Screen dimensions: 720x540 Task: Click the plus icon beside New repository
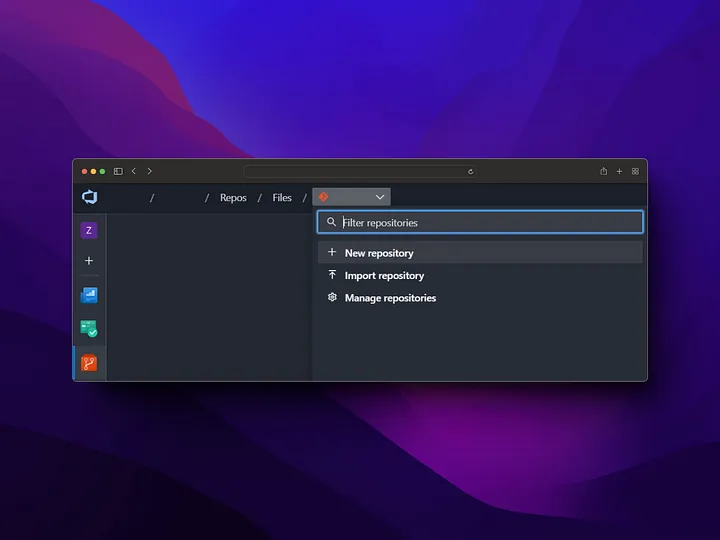[x=332, y=252]
